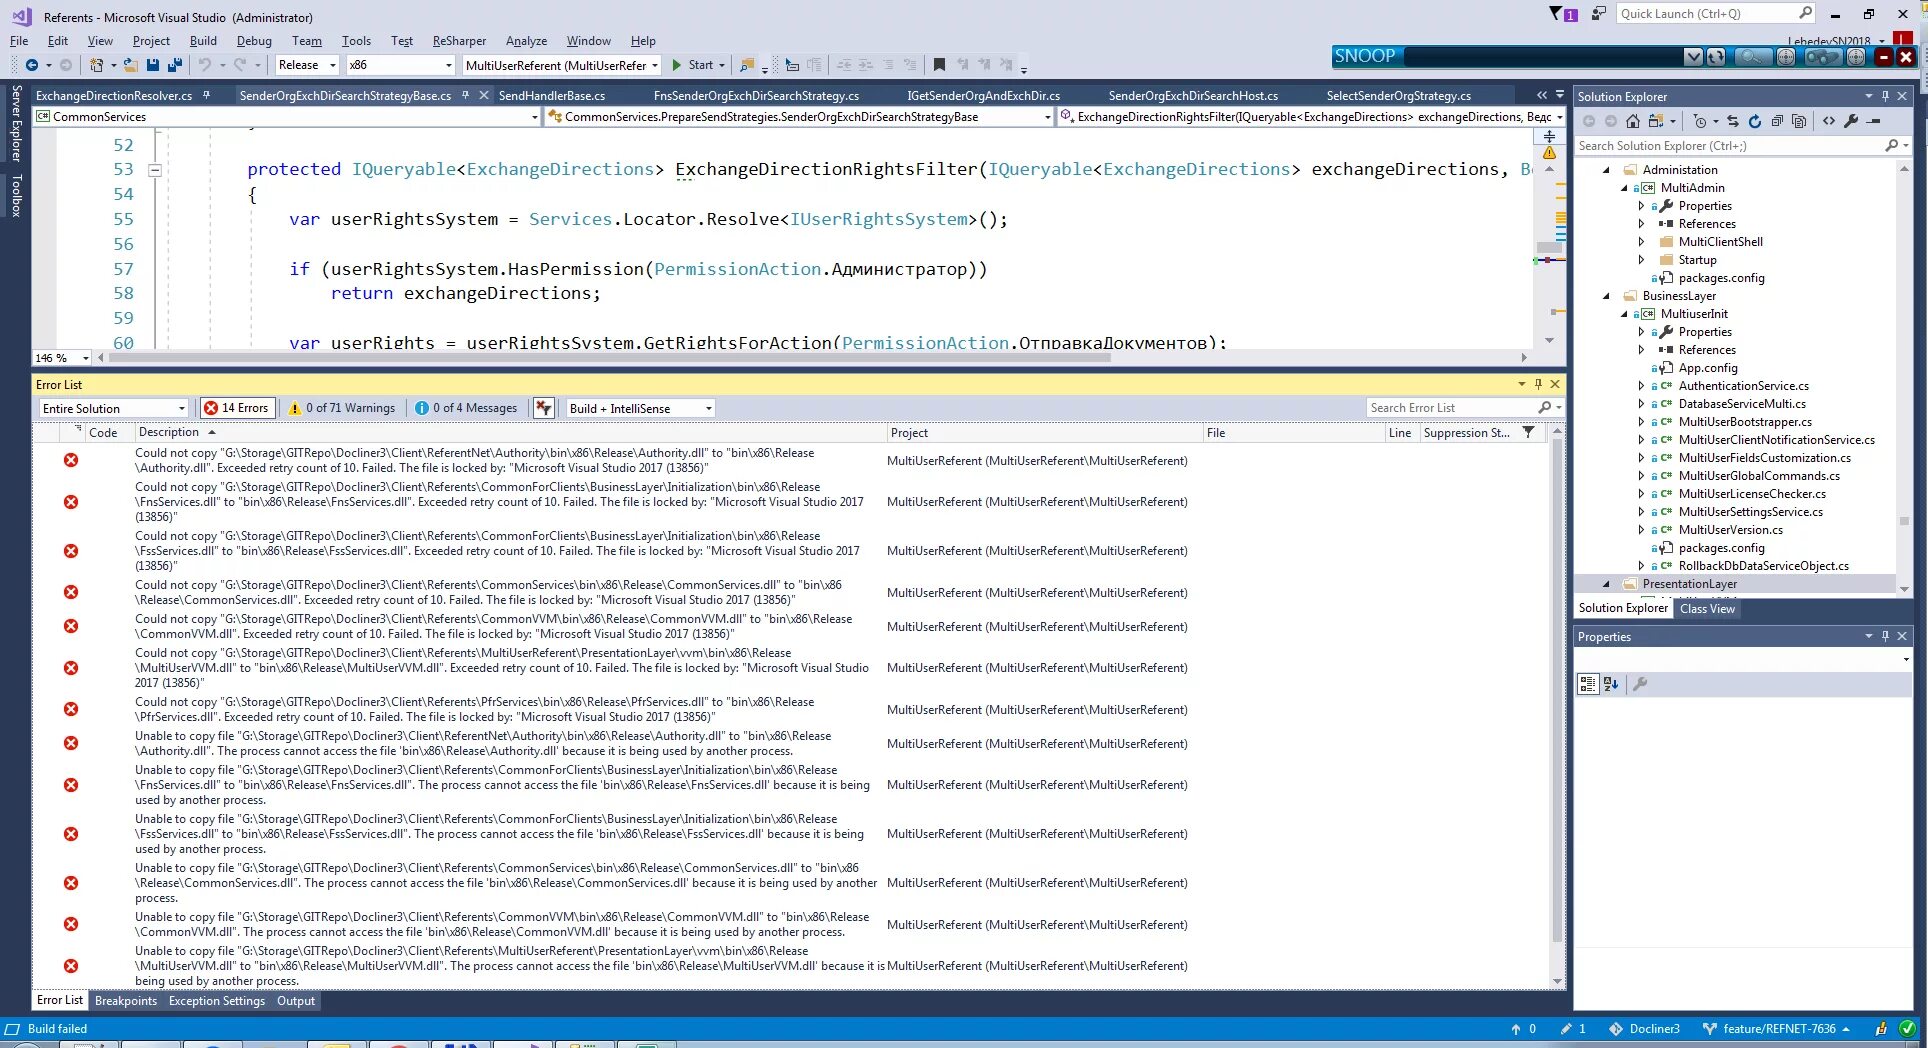Click the Alphabetical sort icon in Properties panel
Image resolution: width=1928 pixels, height=1048 pixels.
click(1611, 684)
